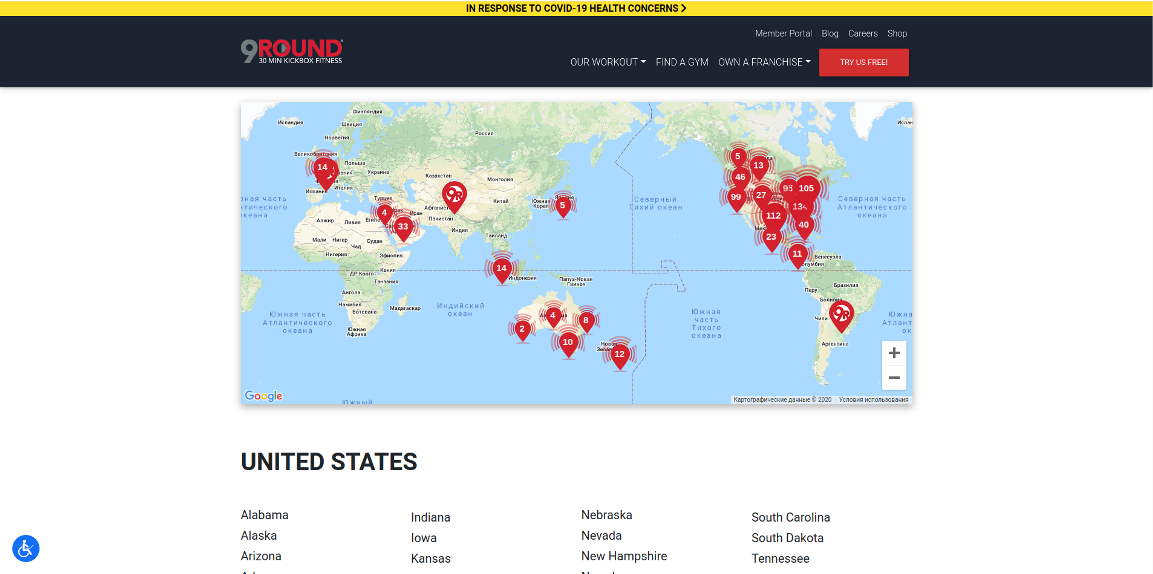Select the Alaska state link
The height and width of the screenshot is (574, 1153).
pos(259,536)
